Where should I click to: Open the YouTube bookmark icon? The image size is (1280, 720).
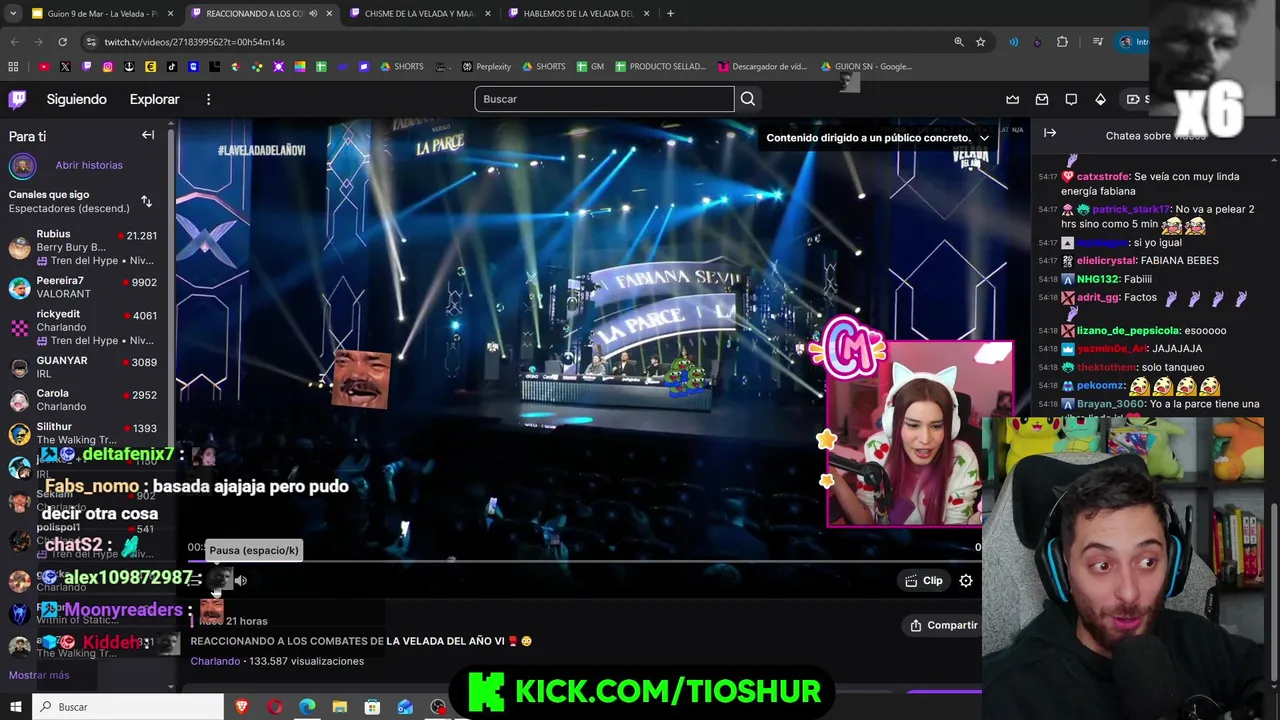click(44, 67)
